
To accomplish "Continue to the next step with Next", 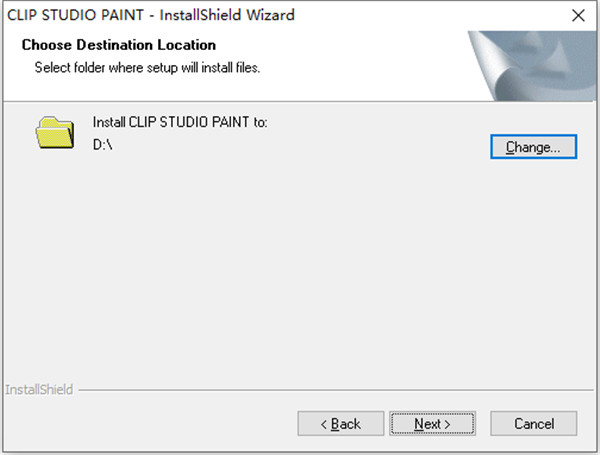I will click(x=432, y=424).
